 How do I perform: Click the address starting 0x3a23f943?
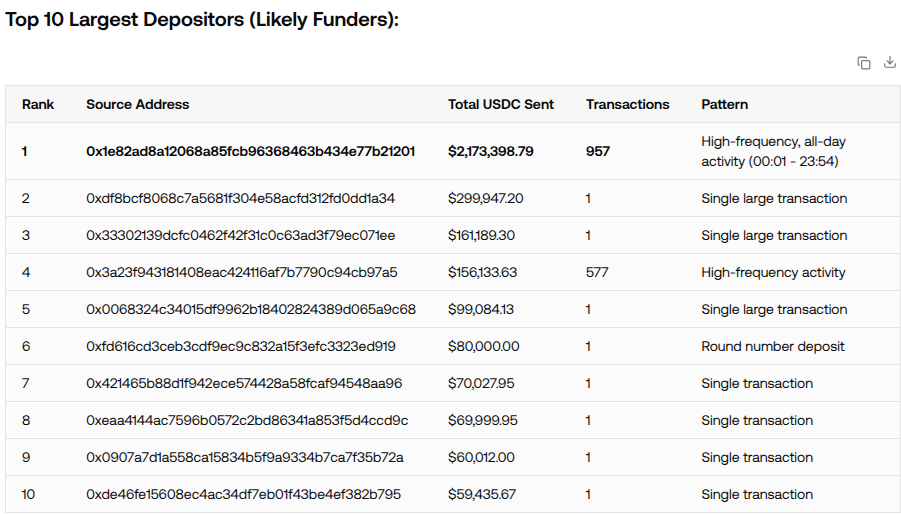click(241, 272)
